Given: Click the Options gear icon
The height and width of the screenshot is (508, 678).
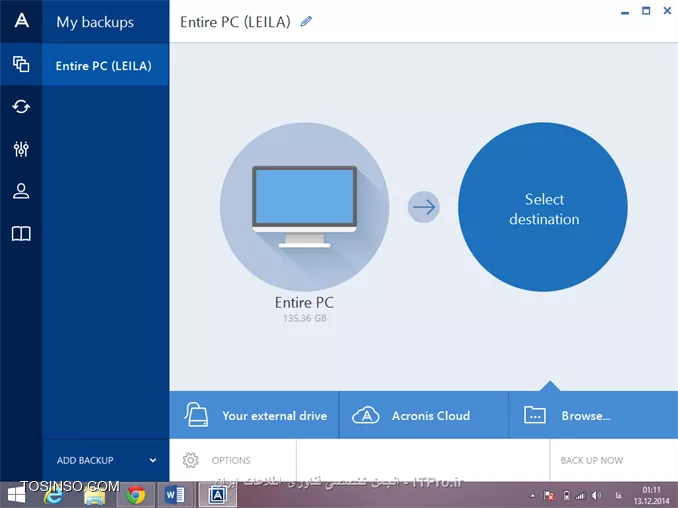Looking at the screenshot, I should (x=191, y=460).
